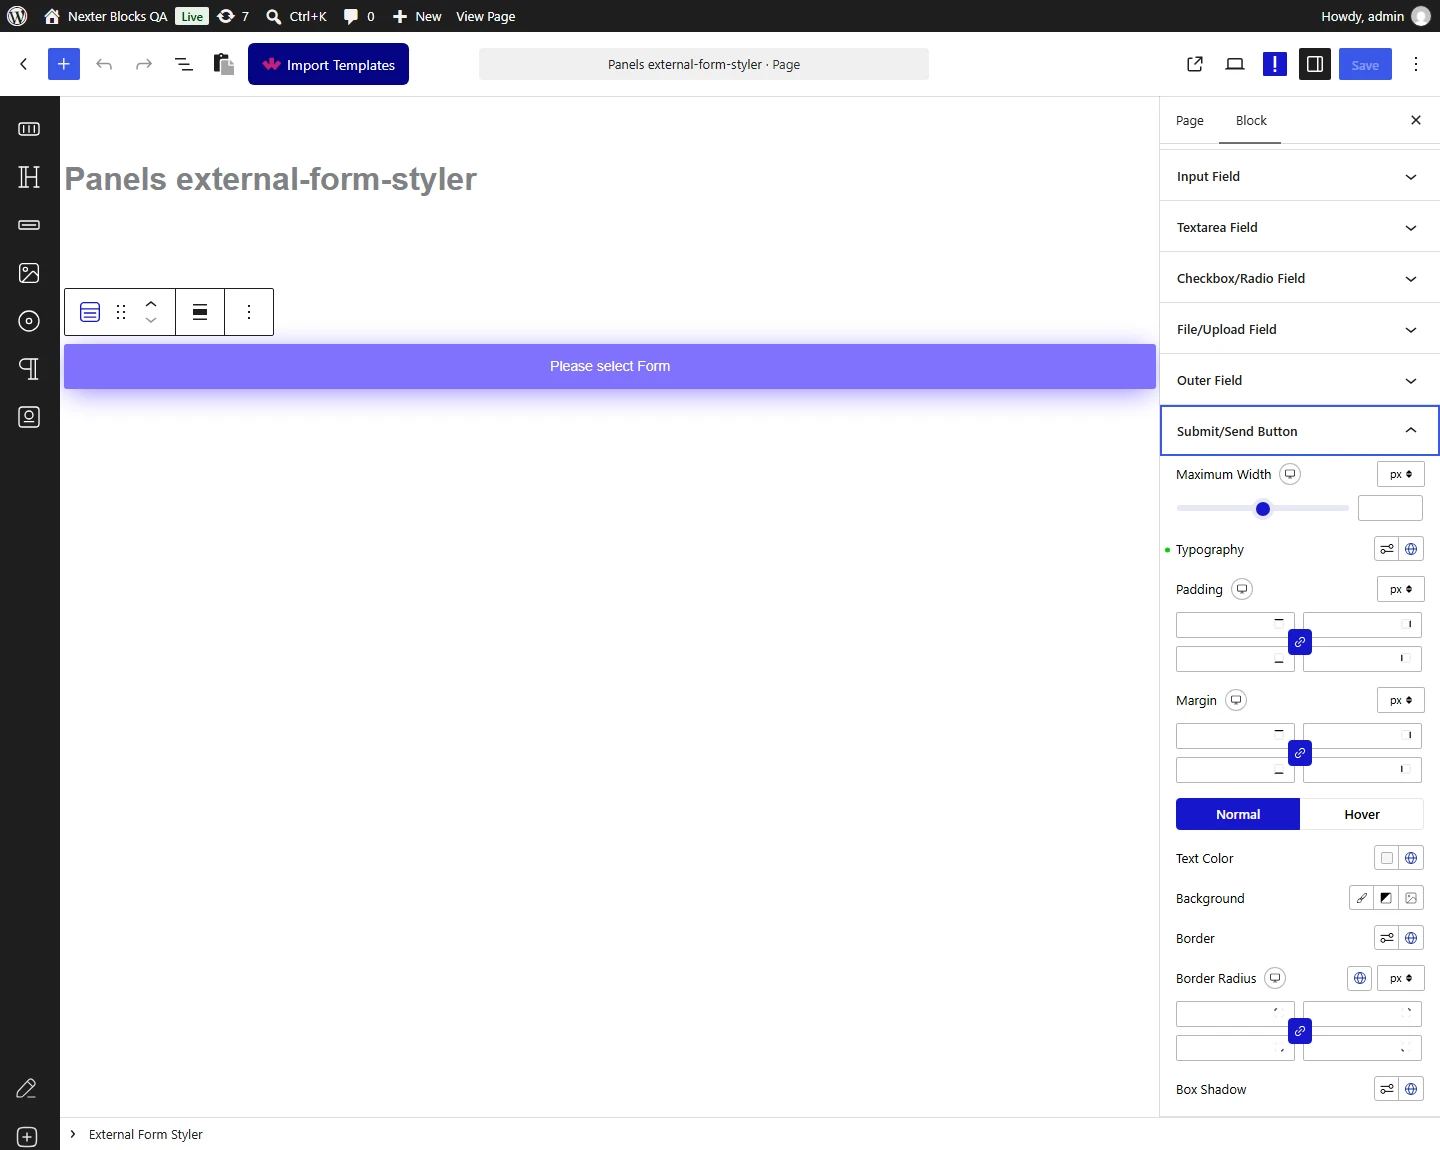This screenshot has height=1150, width=1440.
Task: Open the Text Color swatch picker
Action: (x=1387, y=858)
